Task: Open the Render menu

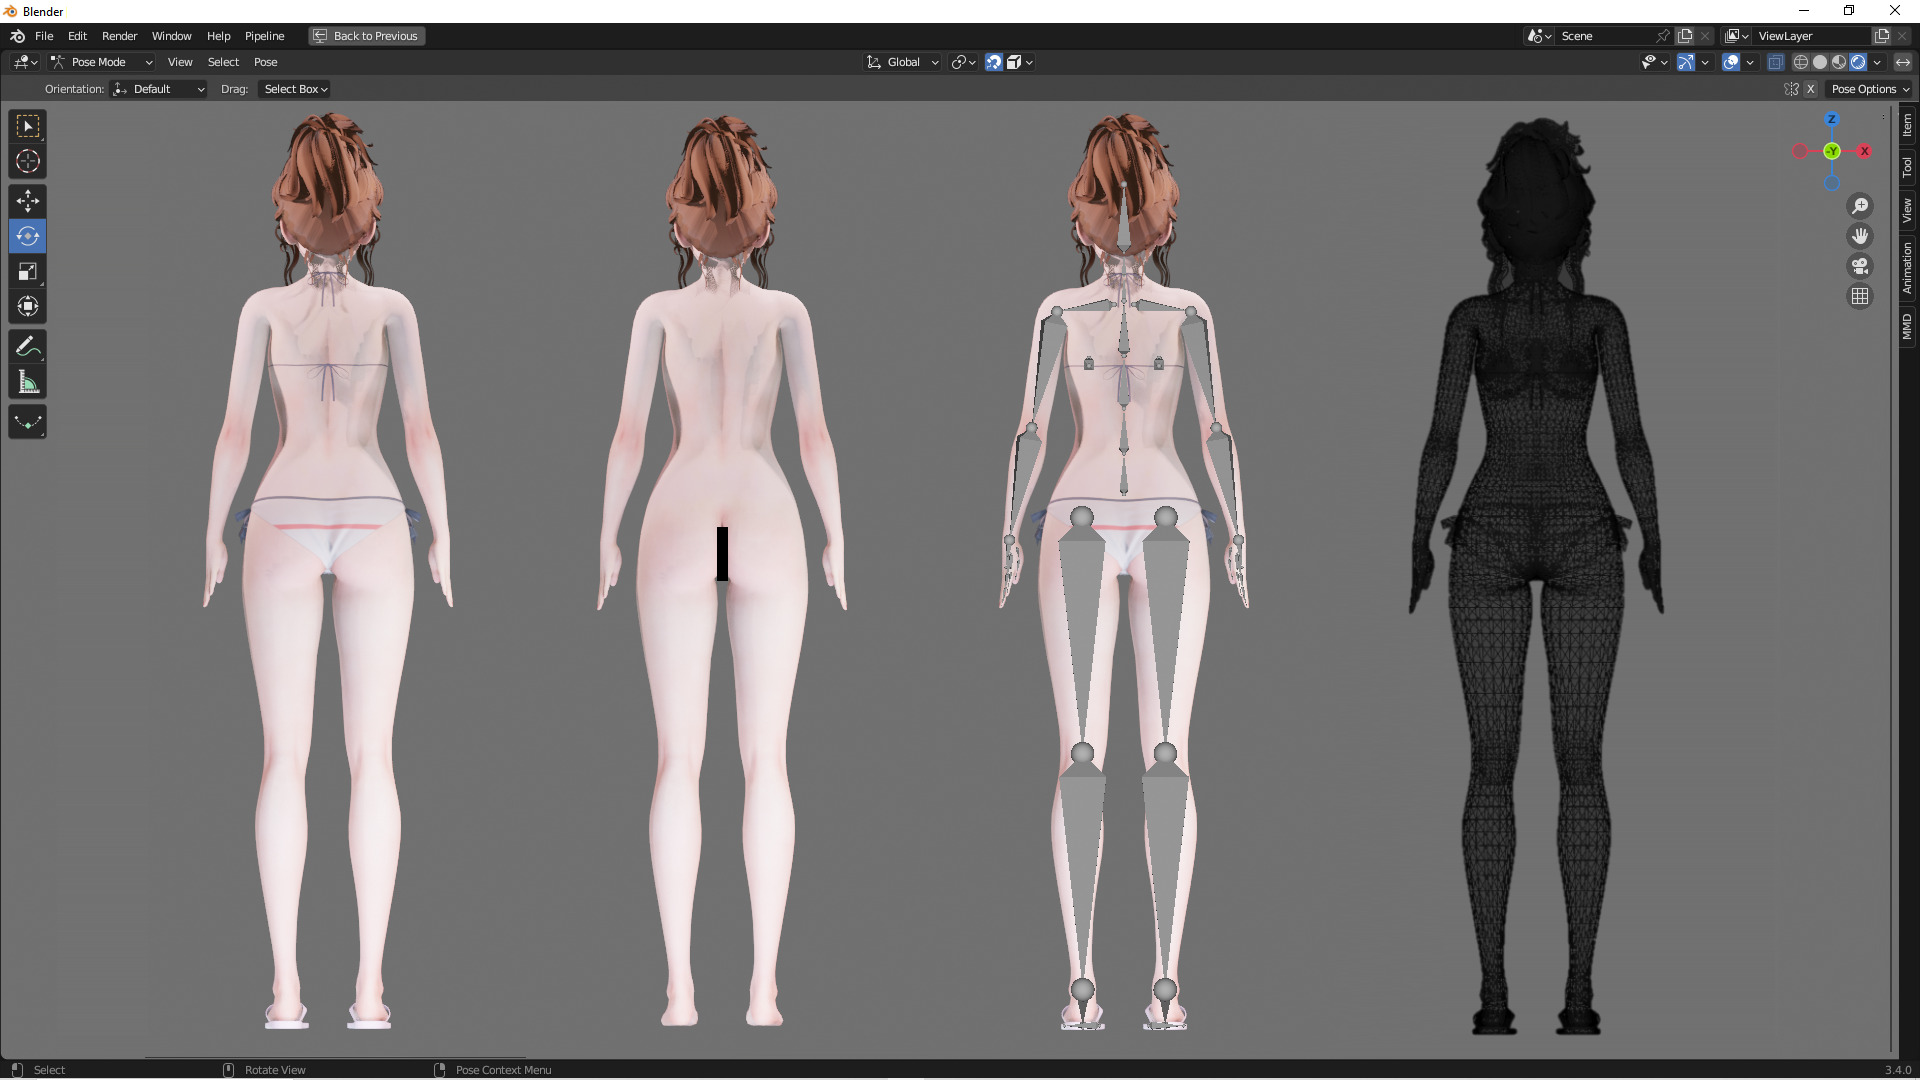Action: point(119,36)
